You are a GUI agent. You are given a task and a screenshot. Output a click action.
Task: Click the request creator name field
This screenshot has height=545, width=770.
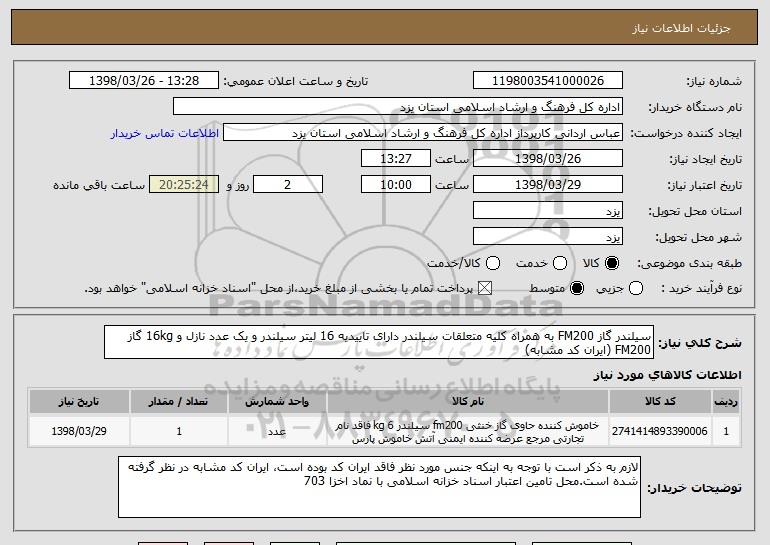coord(423,133)
